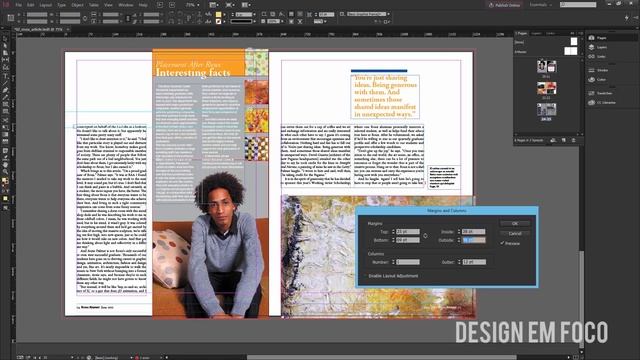Open the Arrange Documents dropdown

point(246,5)
